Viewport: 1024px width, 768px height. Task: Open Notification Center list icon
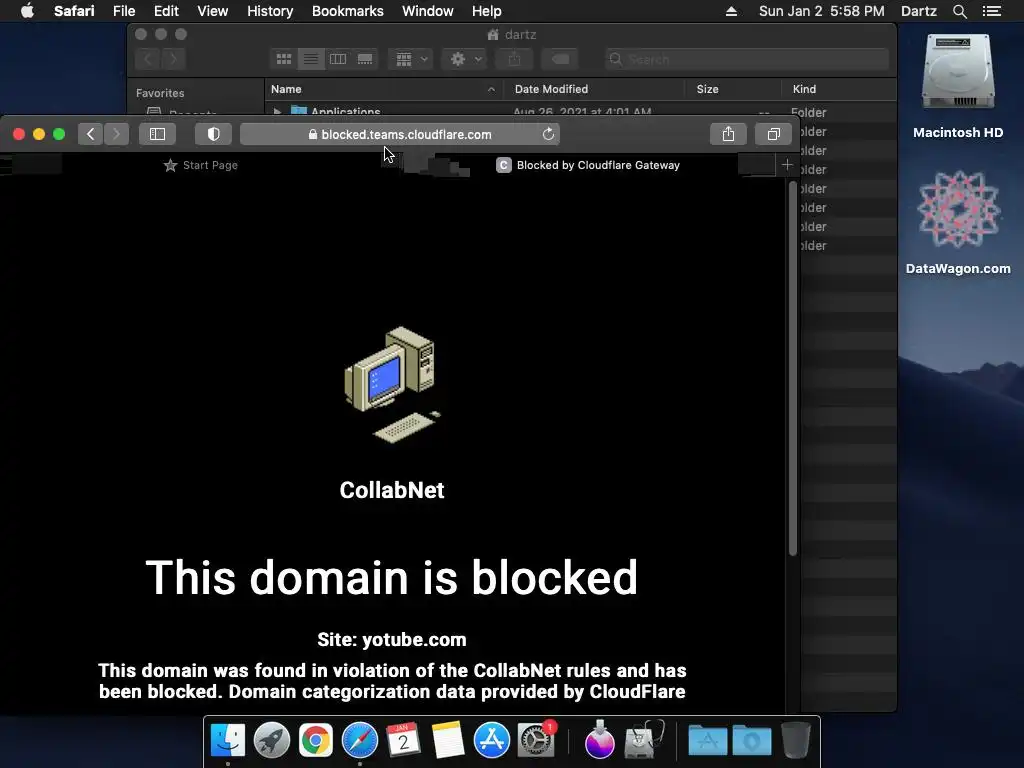[x=991, y=11]
